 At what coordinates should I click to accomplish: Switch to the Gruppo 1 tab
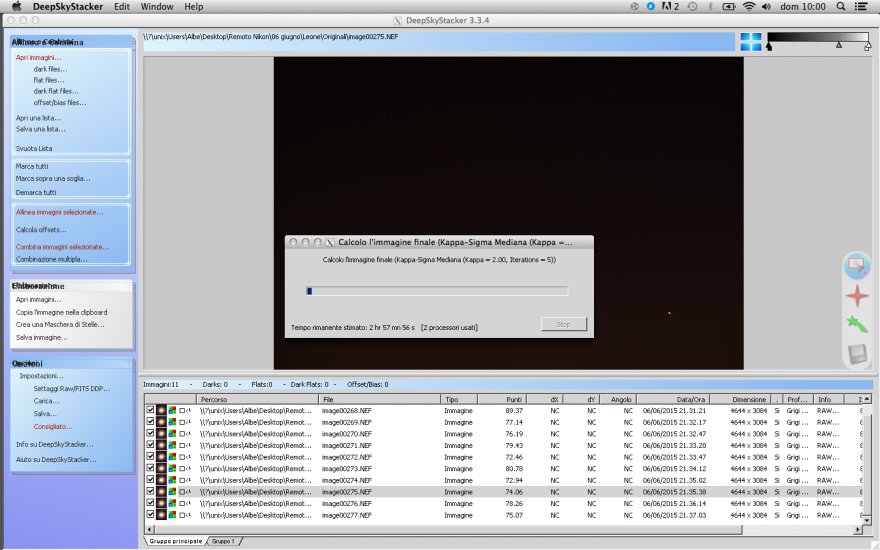coord(223,541)
